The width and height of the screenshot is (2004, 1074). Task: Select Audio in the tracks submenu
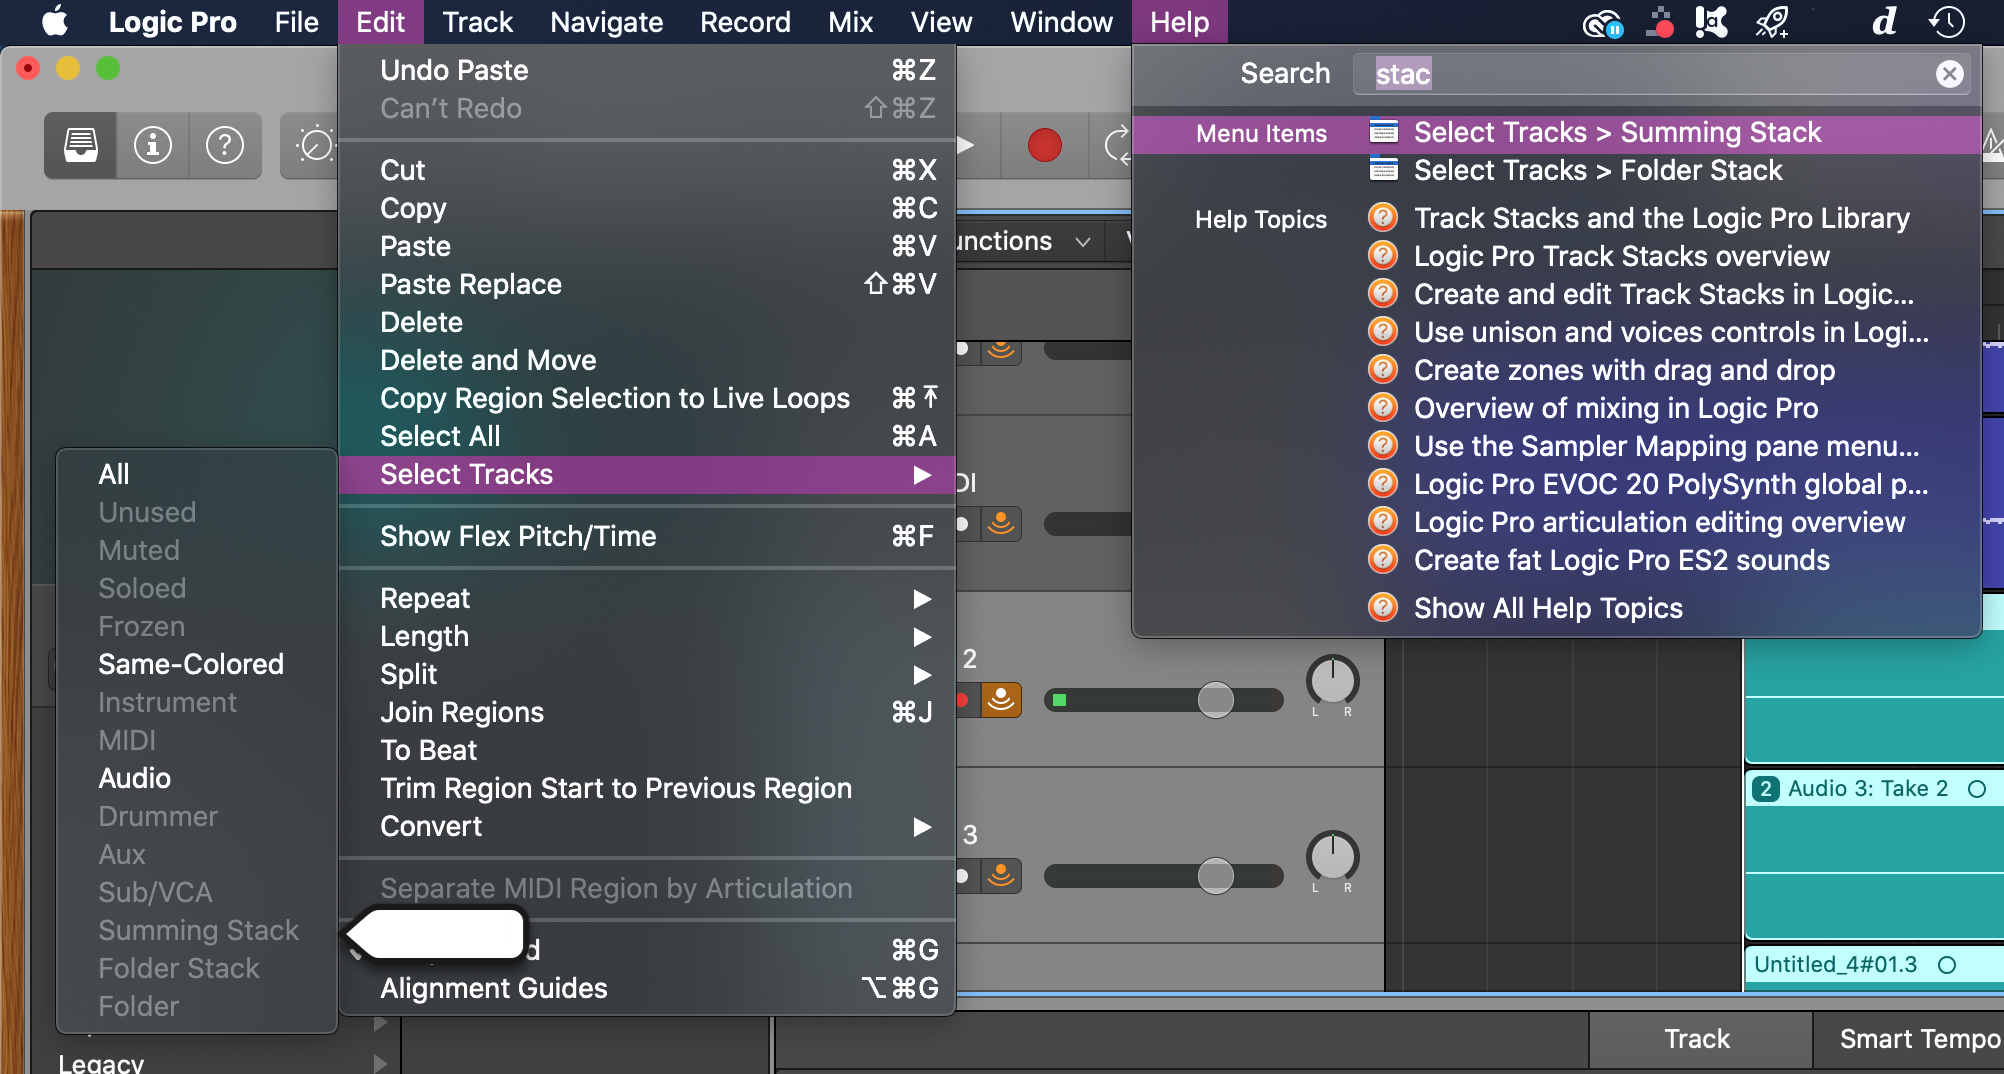tap(197, 778)
